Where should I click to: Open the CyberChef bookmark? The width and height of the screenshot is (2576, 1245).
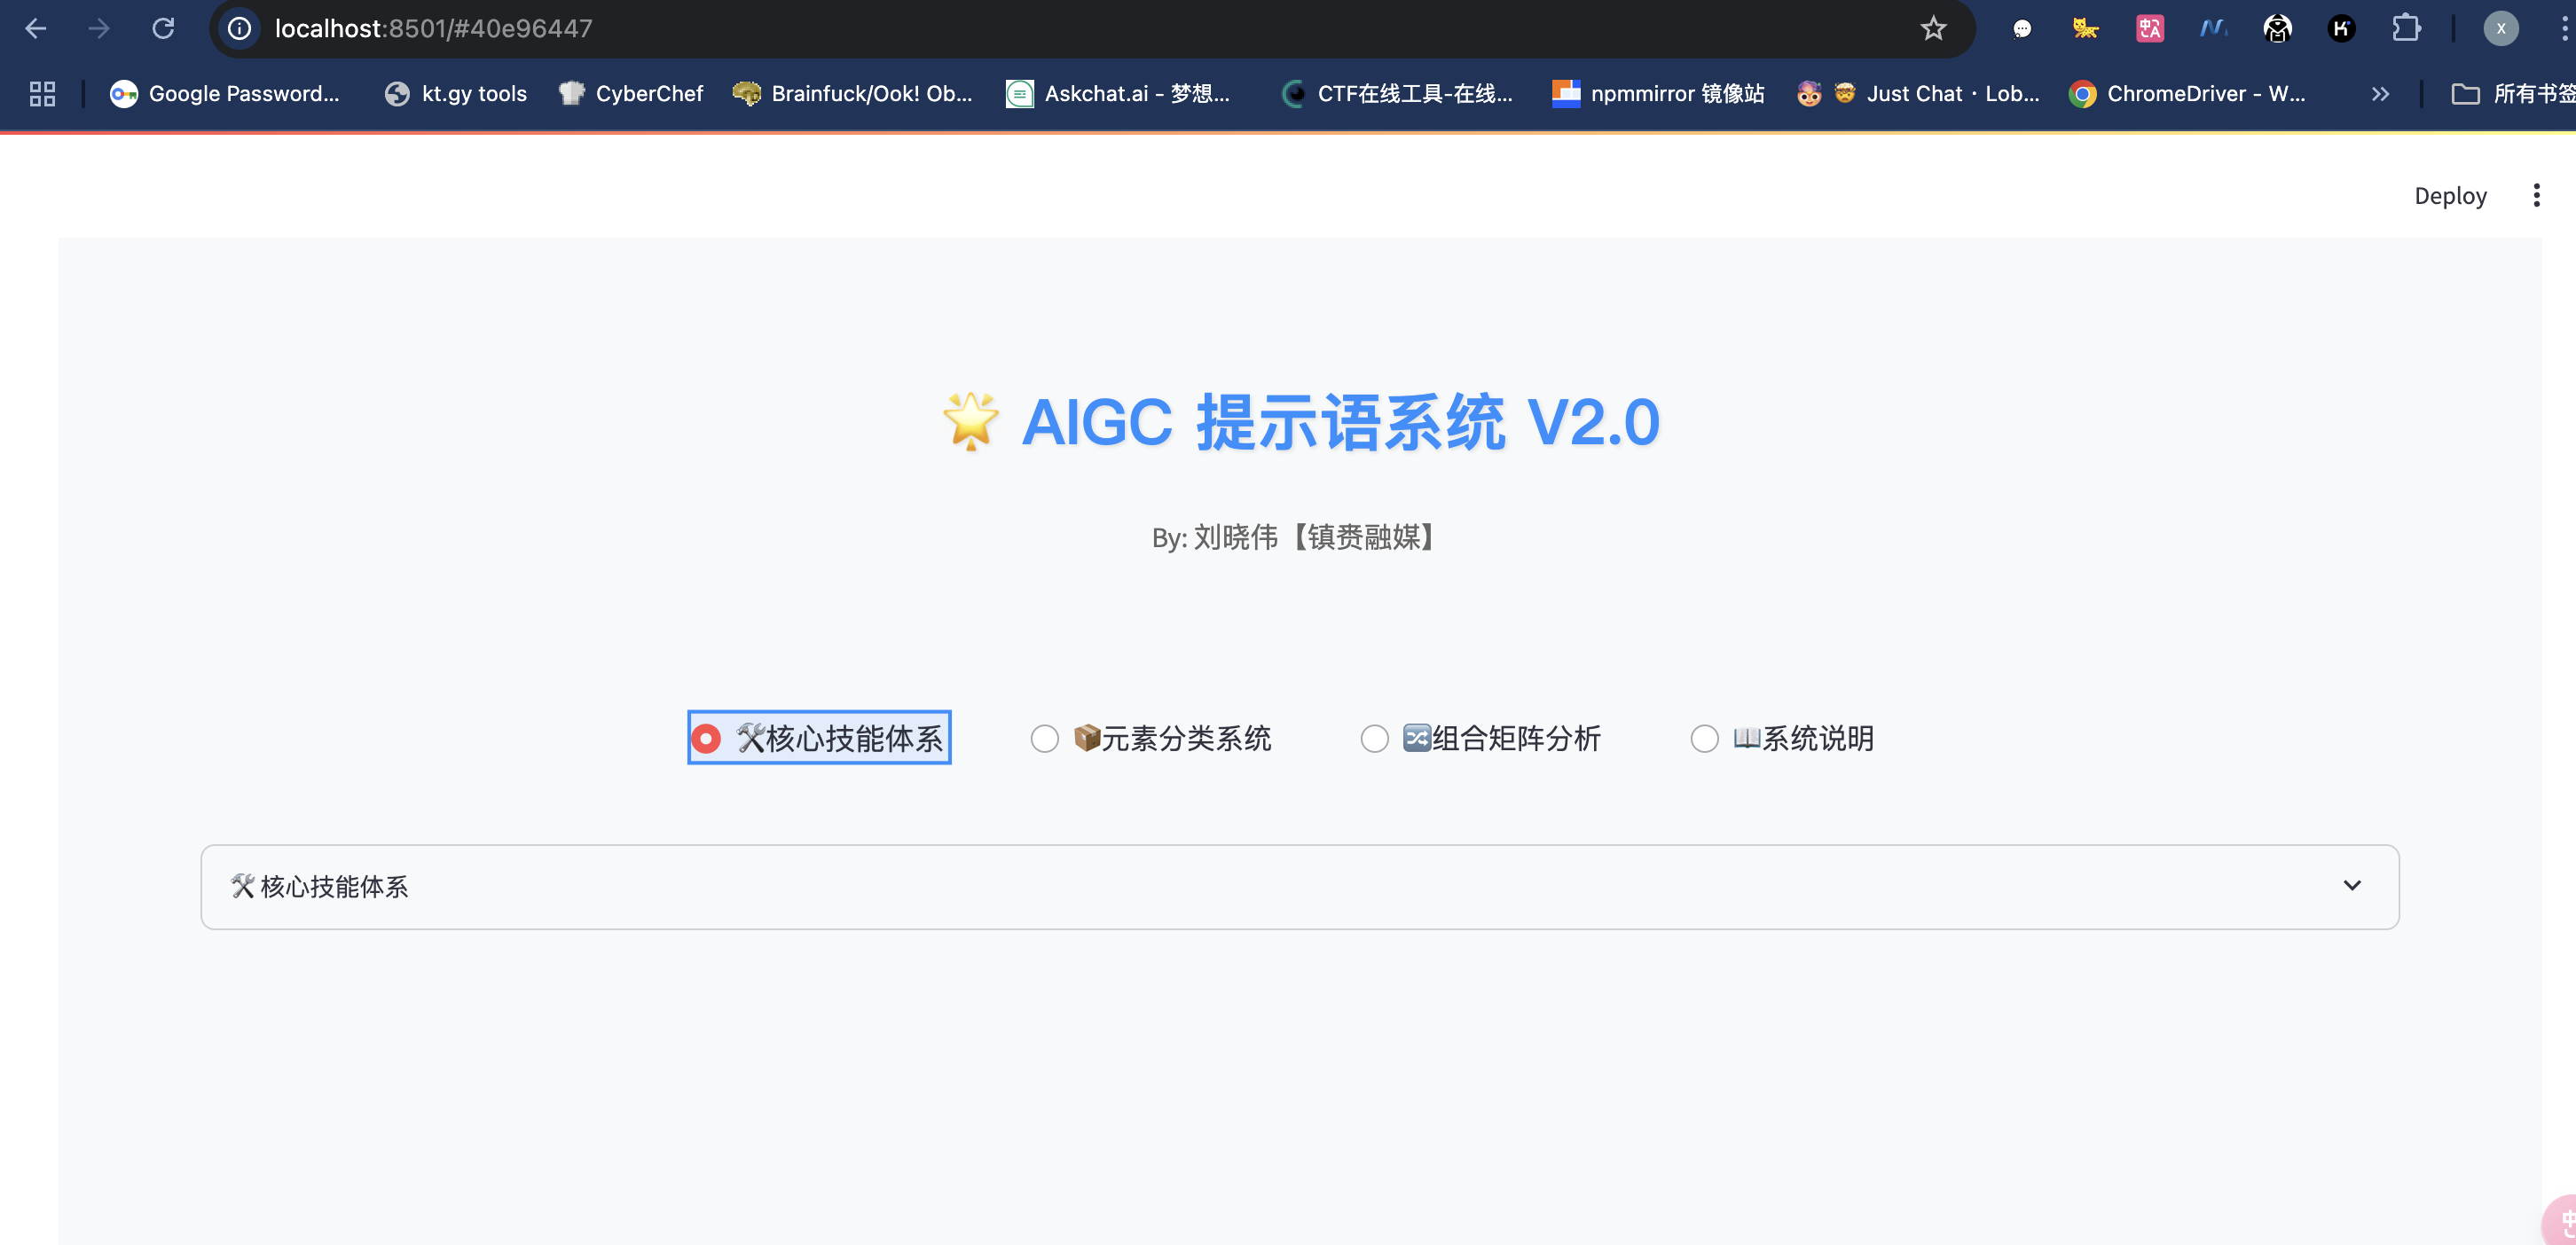click(631, 94)
